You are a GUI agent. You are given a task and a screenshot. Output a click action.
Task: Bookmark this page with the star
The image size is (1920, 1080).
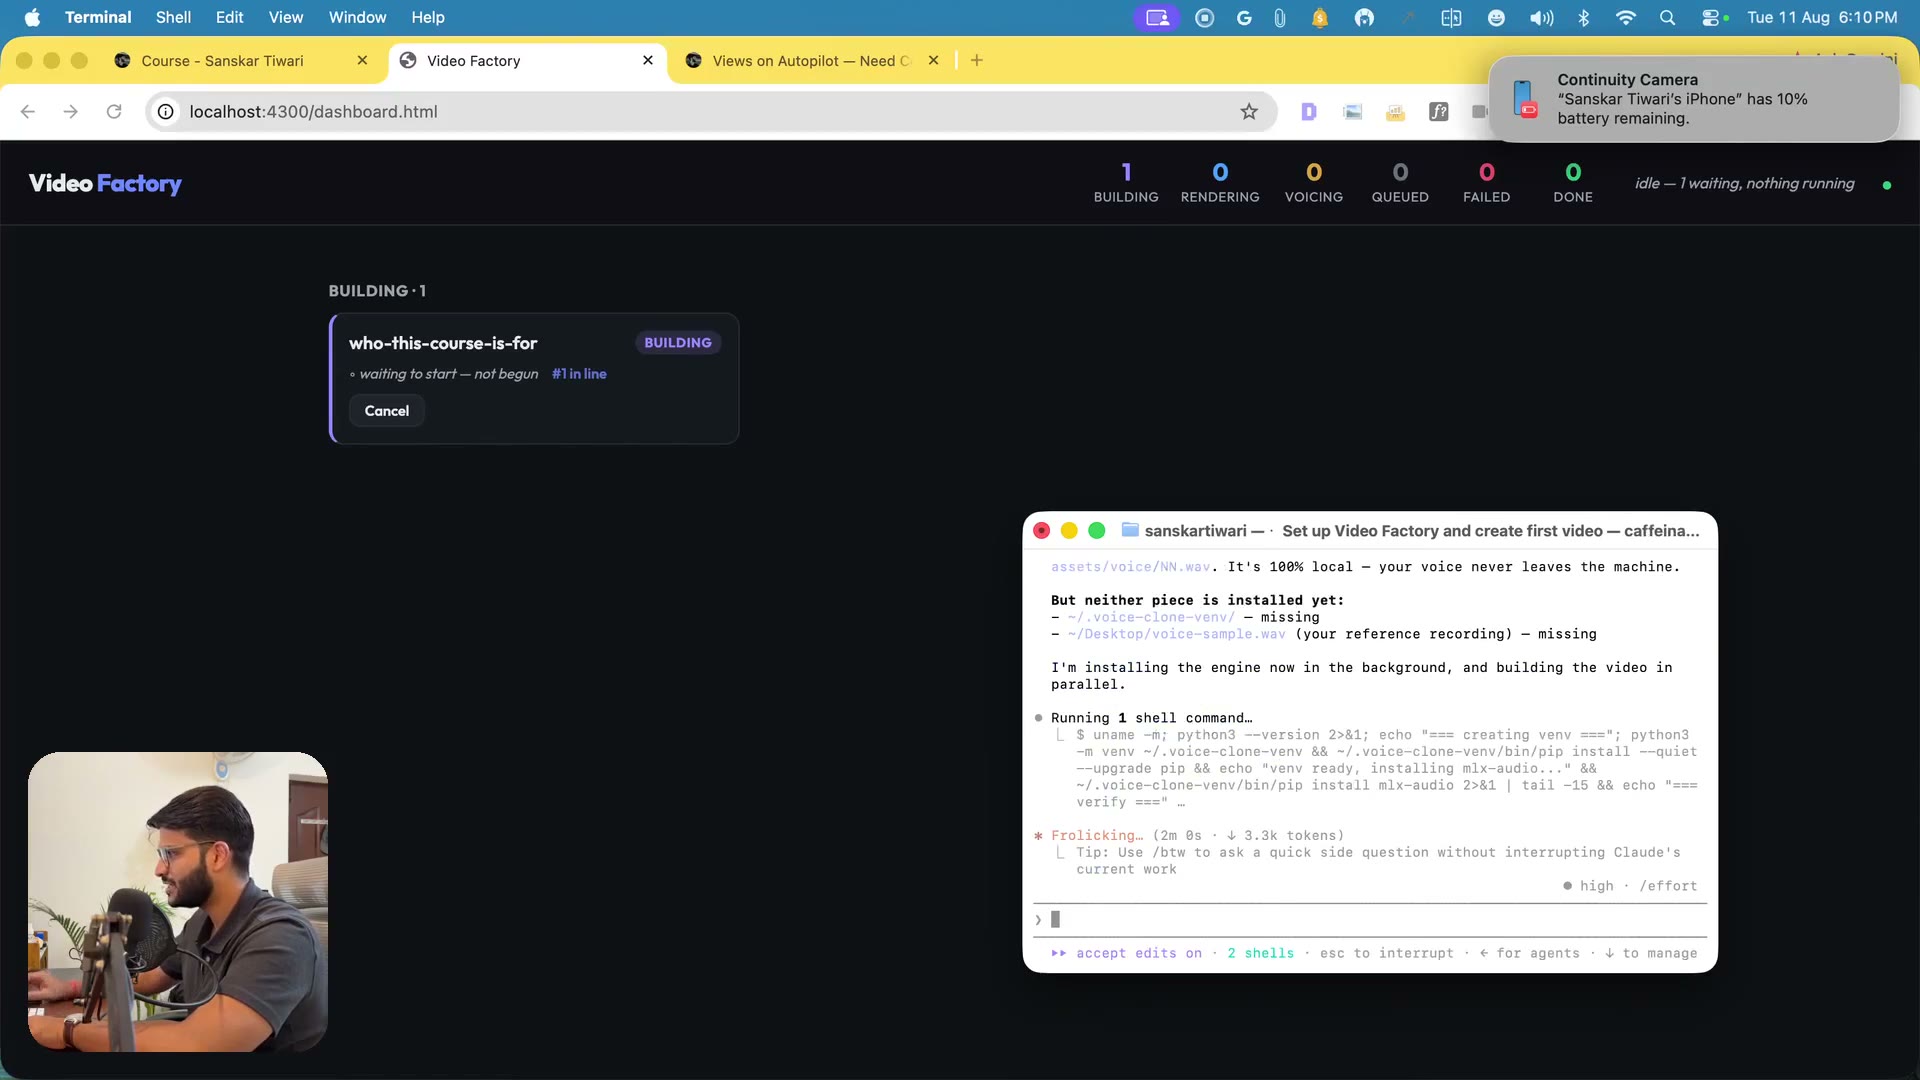click(x=1249, y=112)
